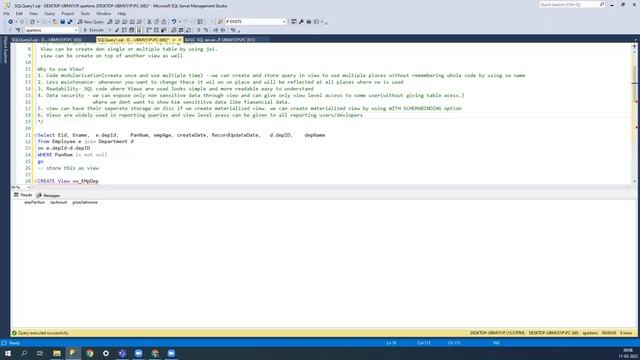Click Display Estimated Execution Plan icon
640x360 pixels.
[124, 30]
